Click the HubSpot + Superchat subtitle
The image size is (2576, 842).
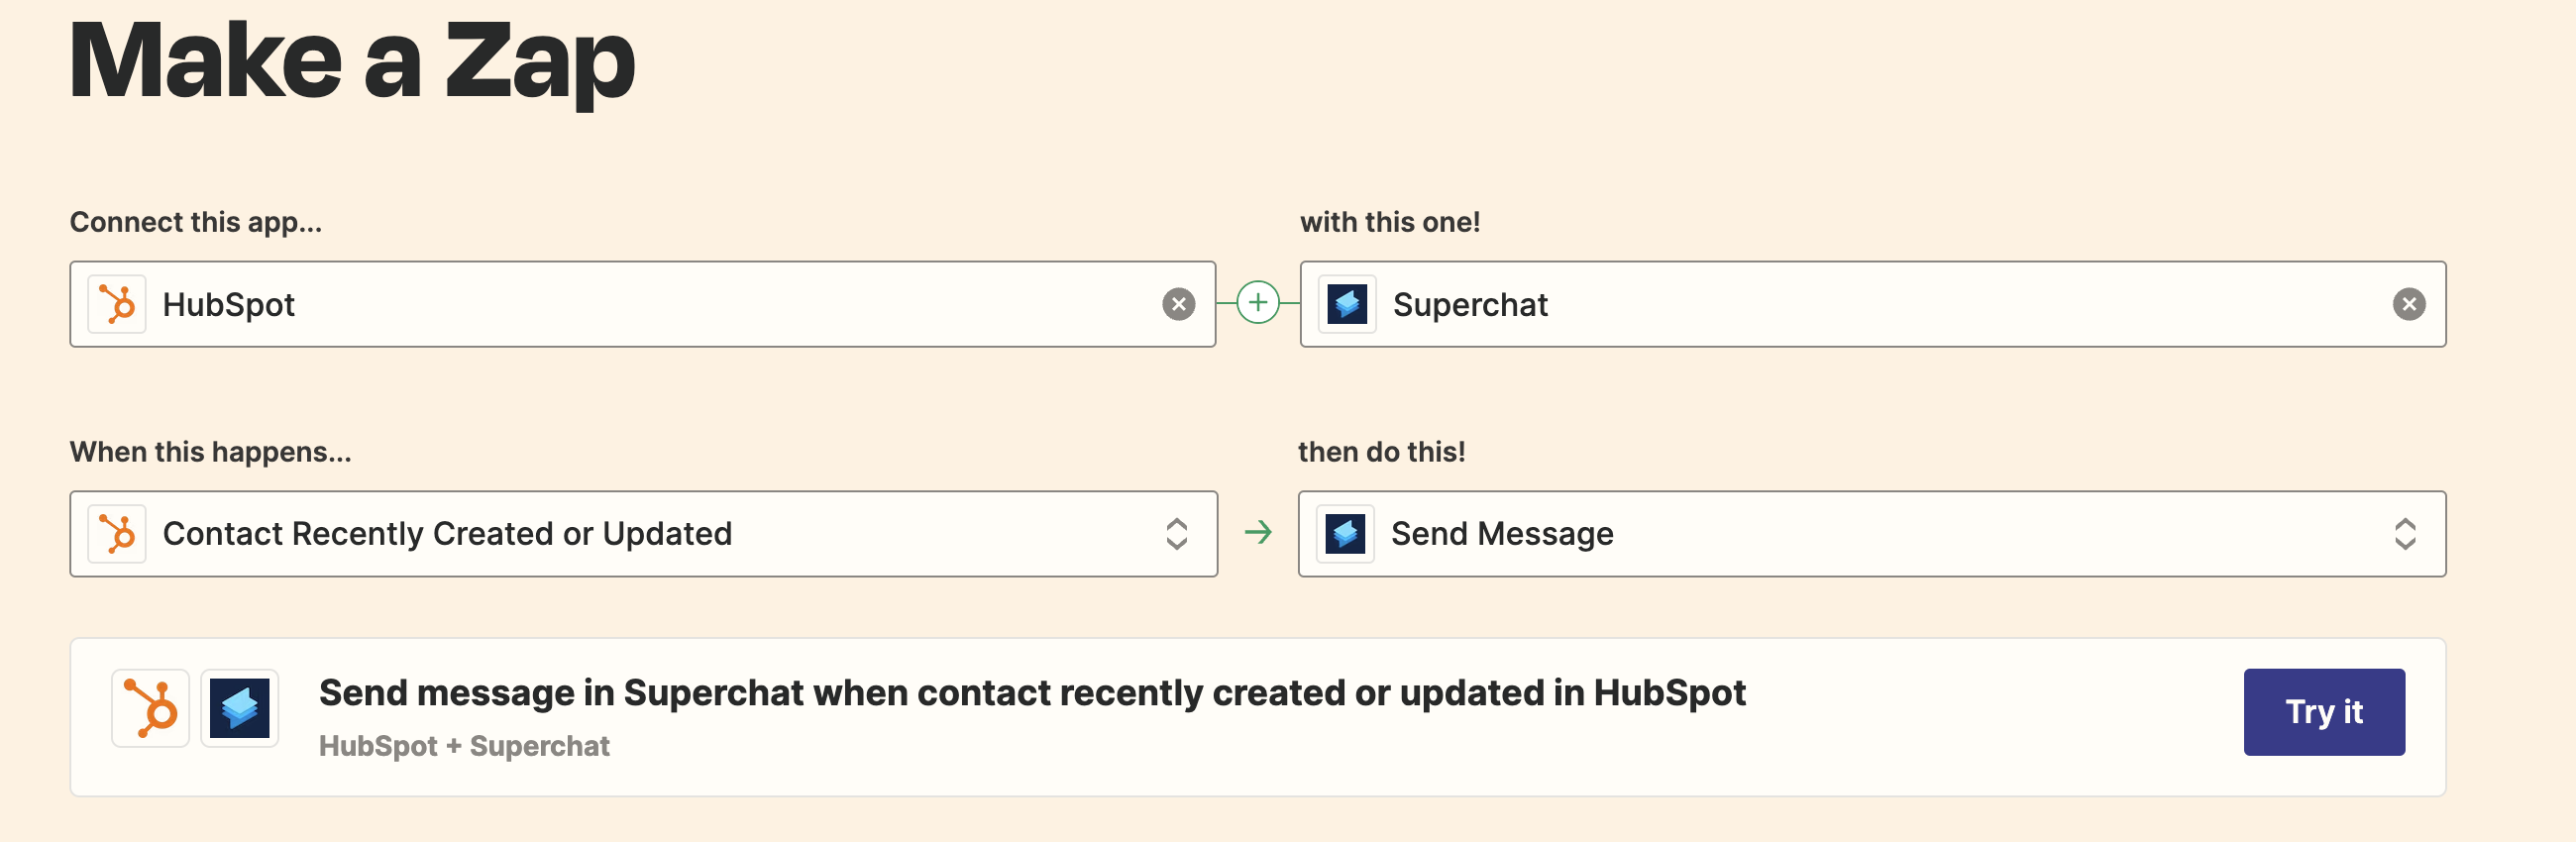click(464, 746)
